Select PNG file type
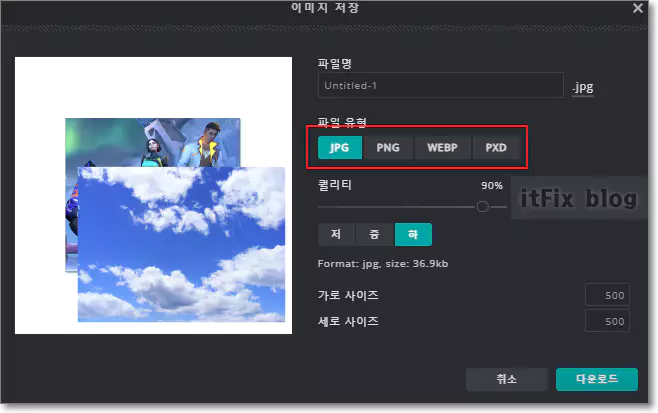 (388, 147)
